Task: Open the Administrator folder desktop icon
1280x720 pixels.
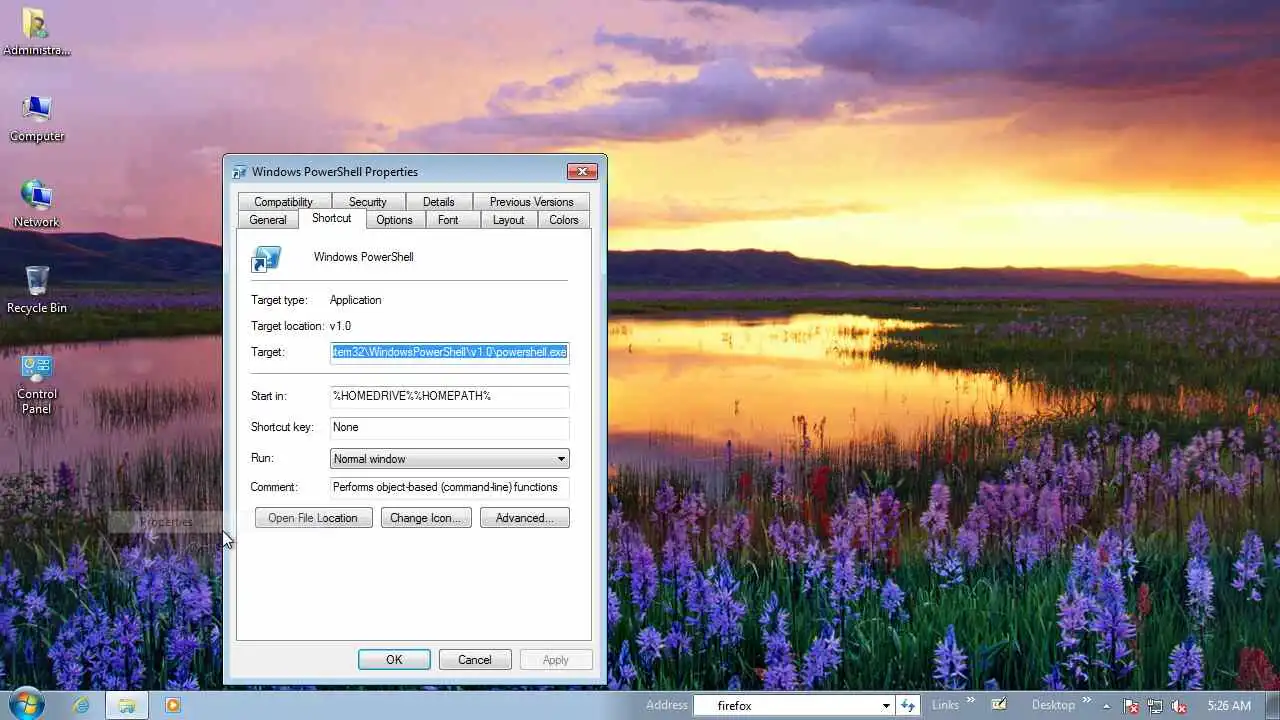Action: (x=36, y=32)
